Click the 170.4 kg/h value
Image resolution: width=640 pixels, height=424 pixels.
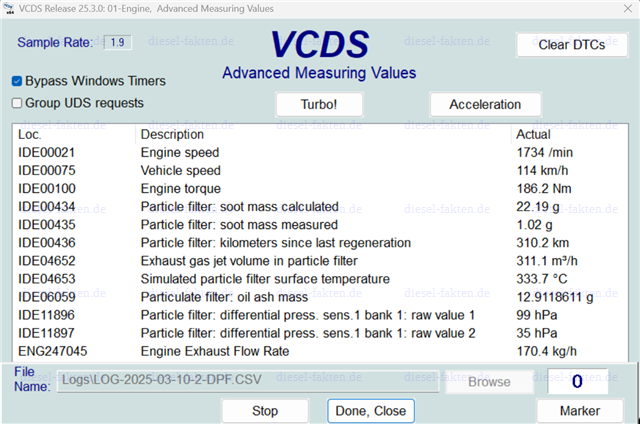coord(547,351)
